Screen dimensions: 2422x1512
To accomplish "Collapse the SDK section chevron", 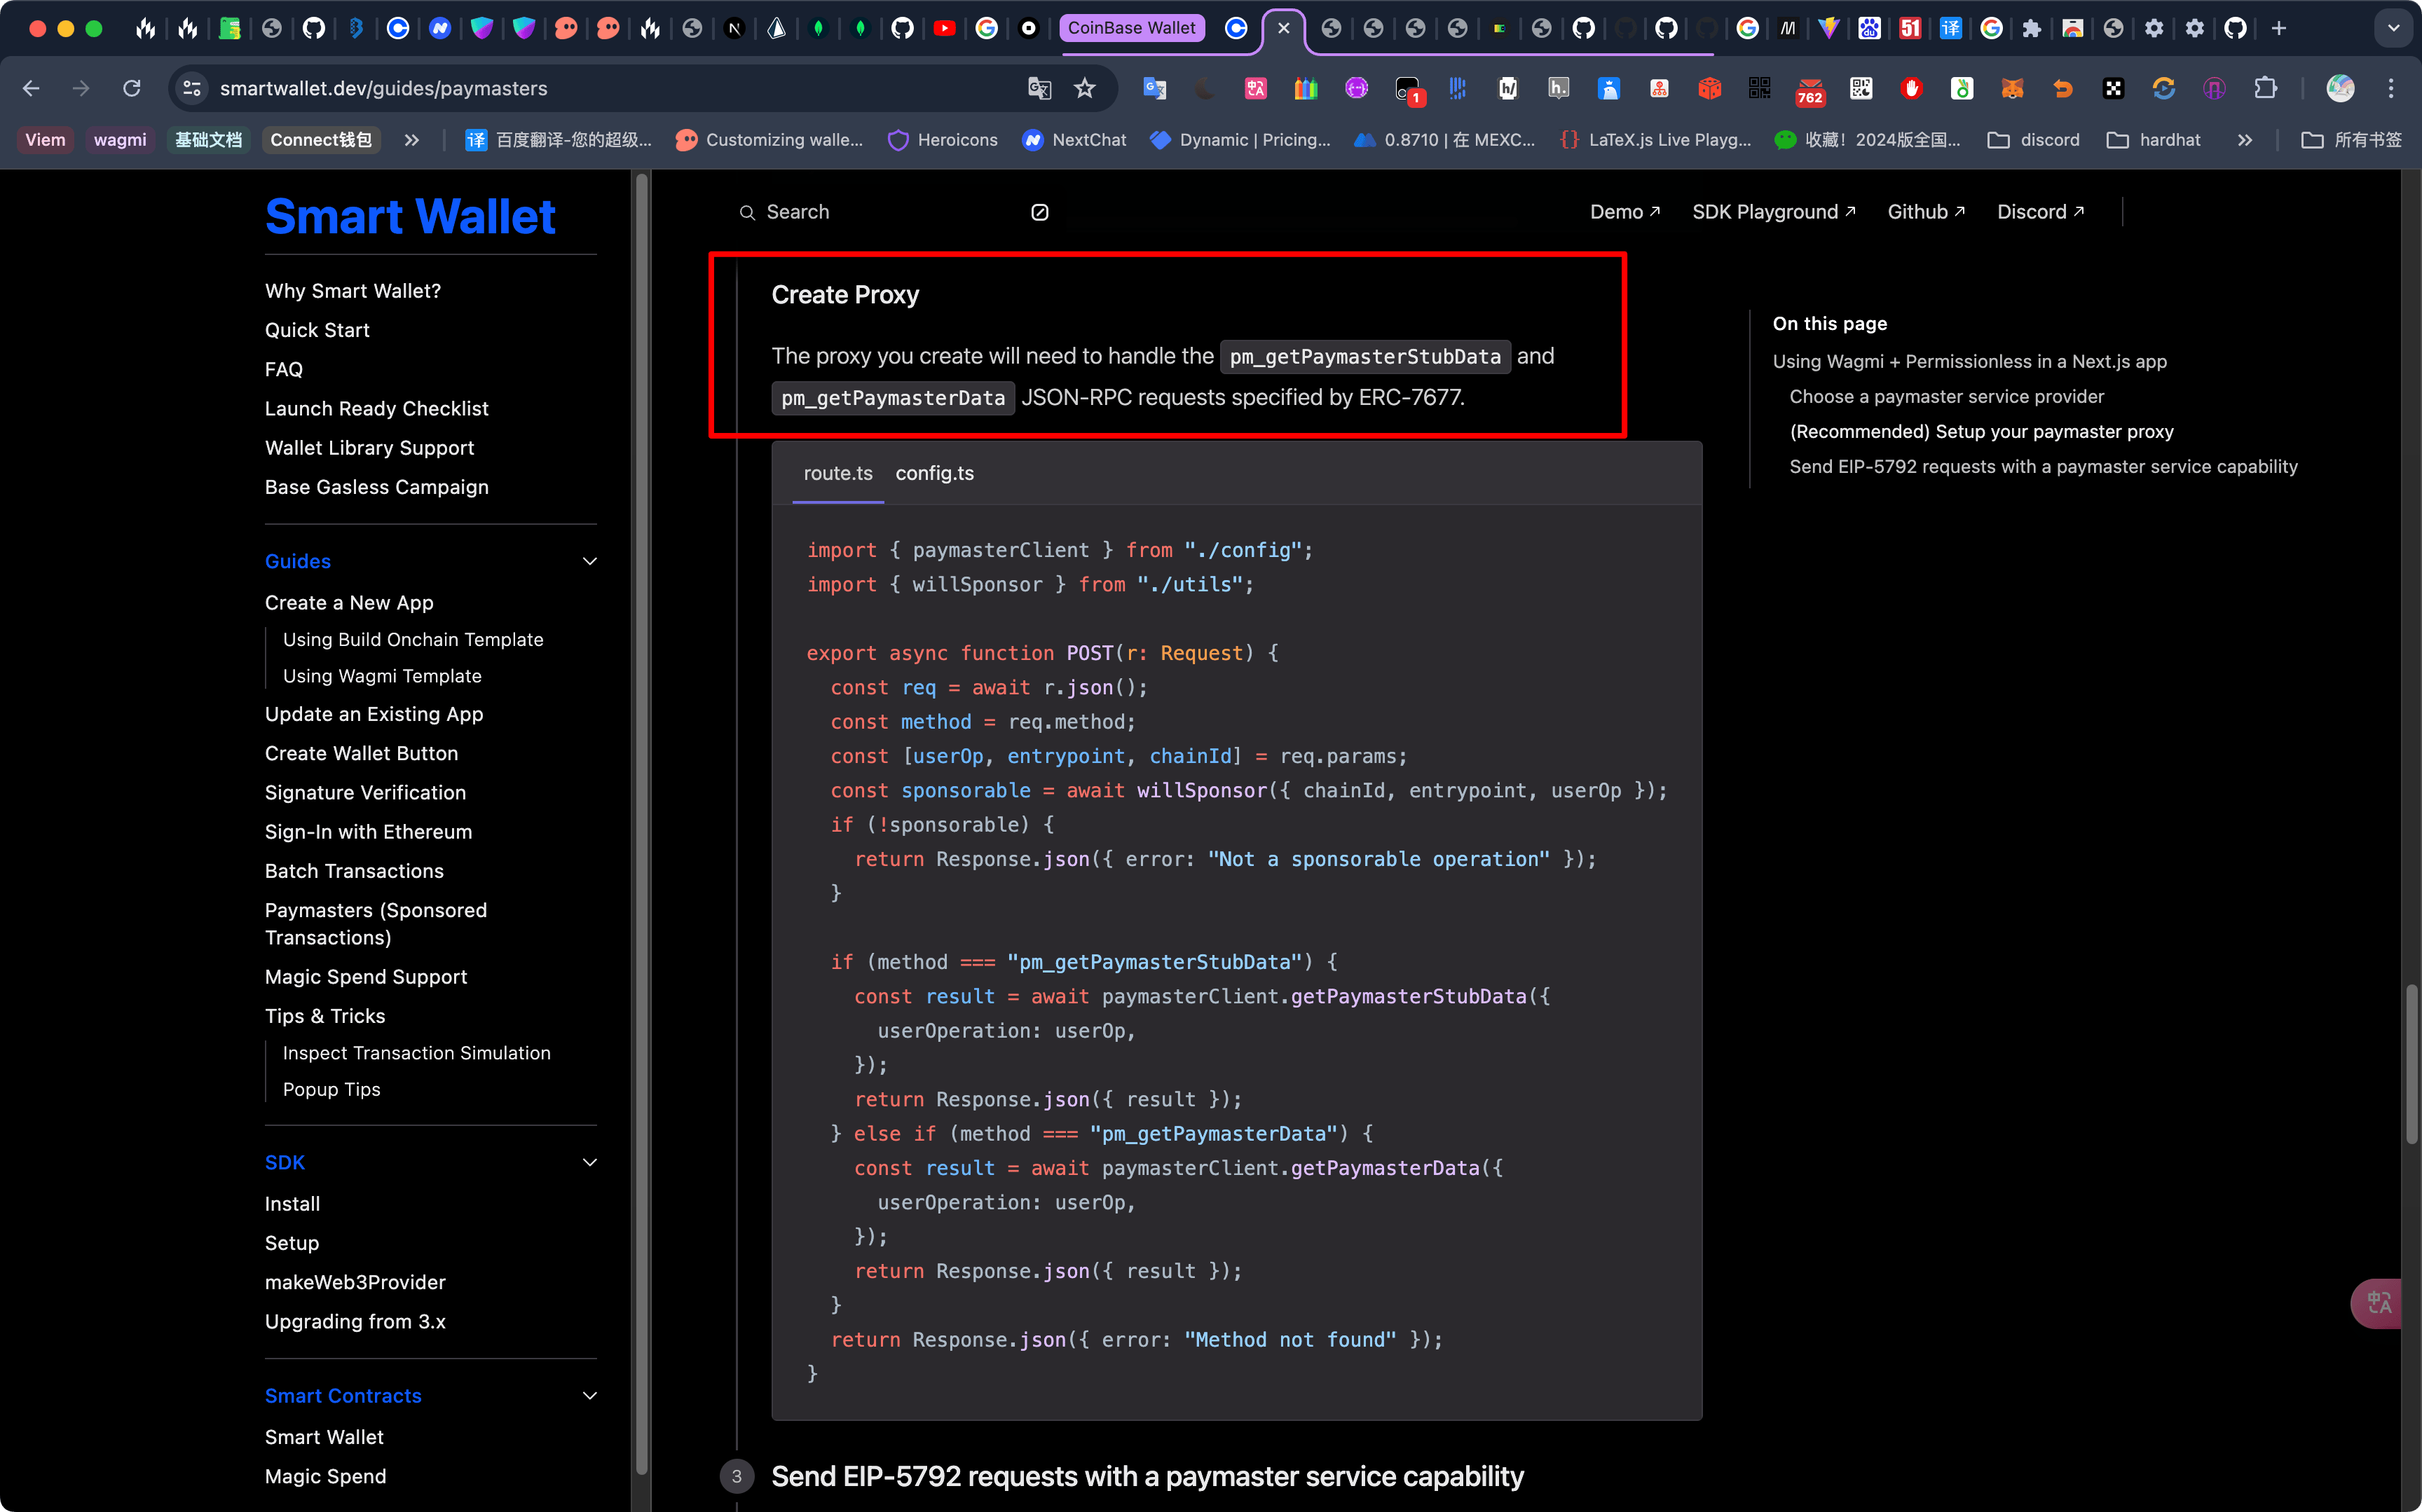I will pyautogui.click(x=590, y=1163).
